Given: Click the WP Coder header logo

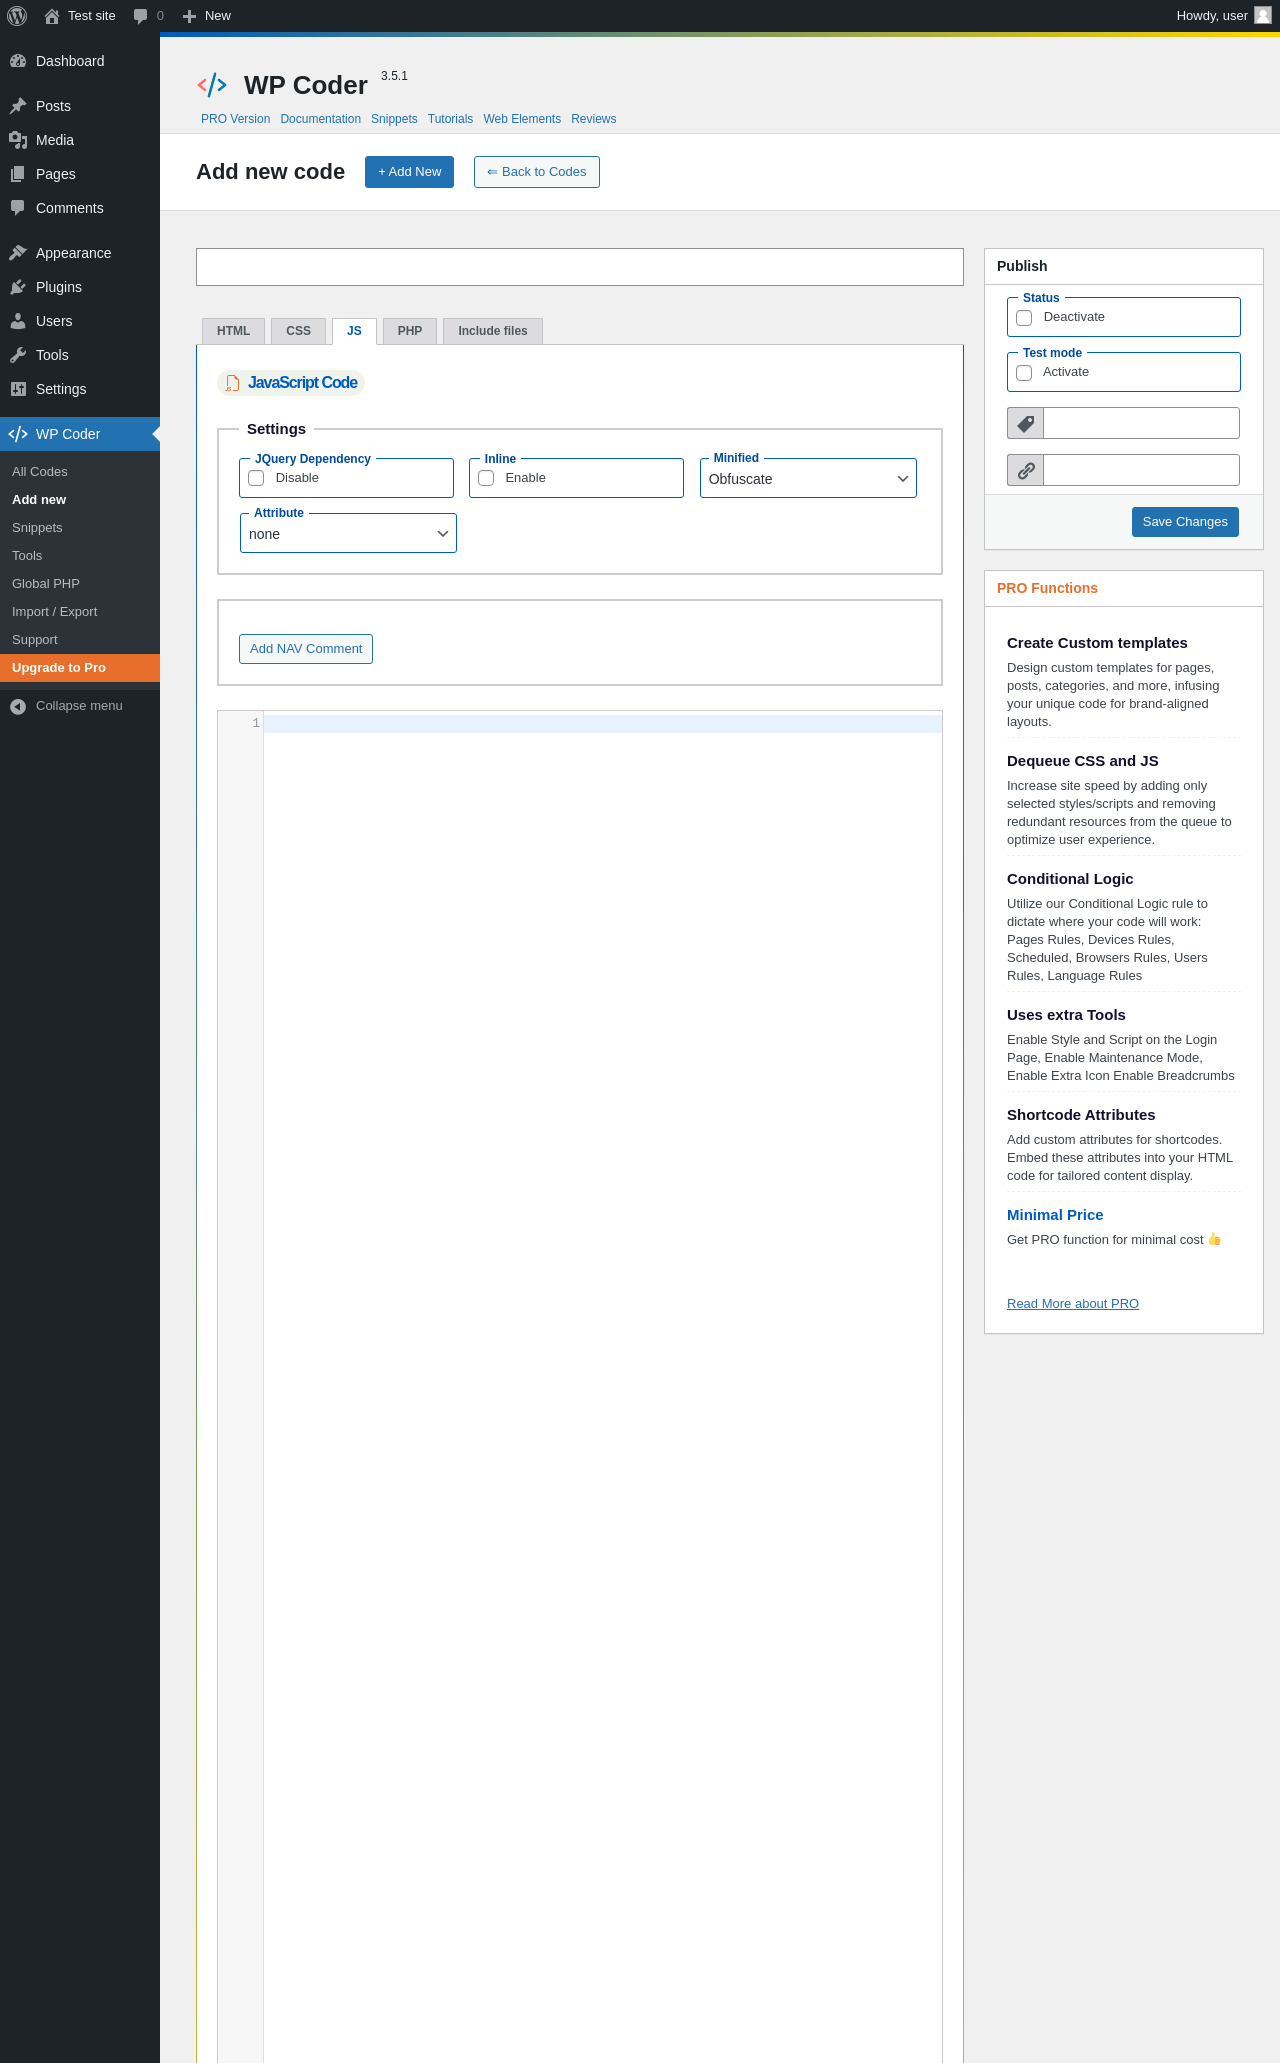Looking at the screenshot, I should (212, 85).
